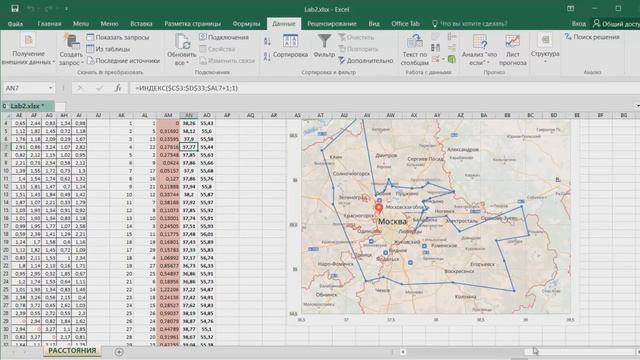
Task: Click the Москва label on the map chart
Action: click(x=392, y=222)
